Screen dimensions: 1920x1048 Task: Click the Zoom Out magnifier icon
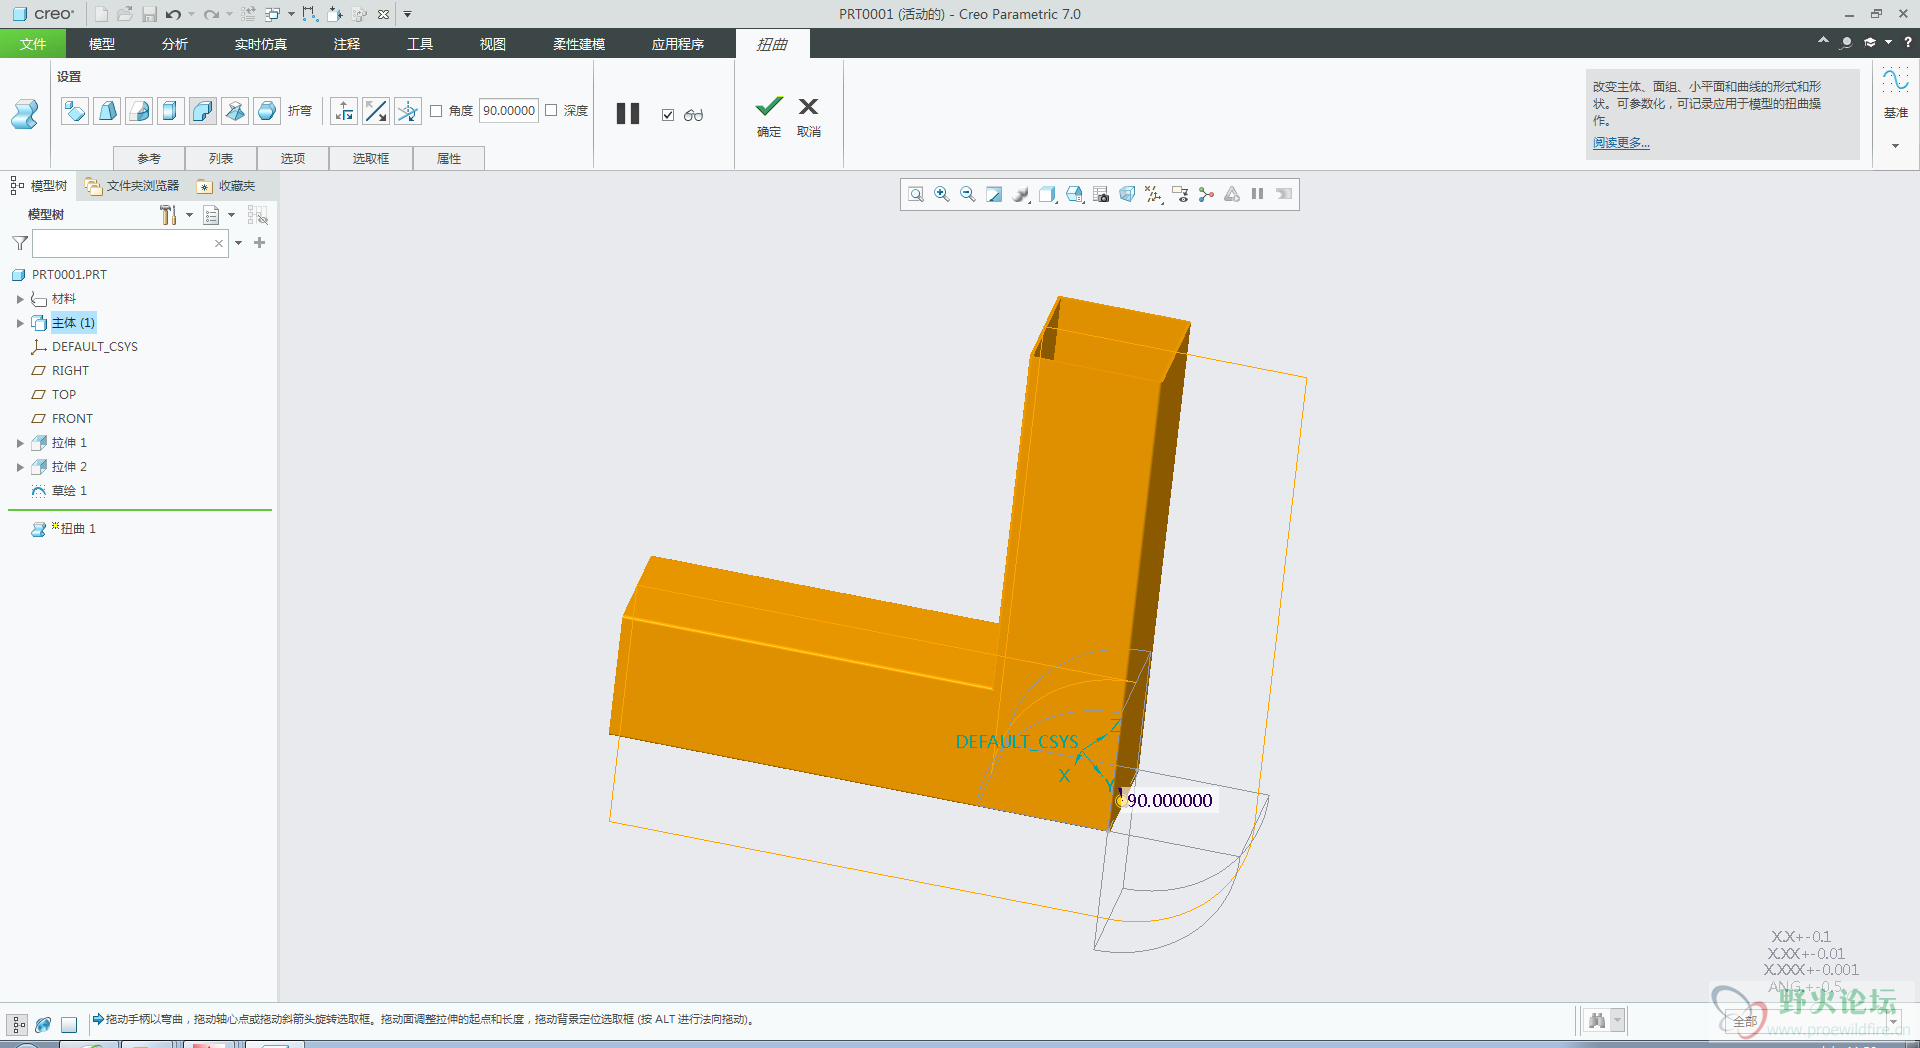click(x=968, y=194)
